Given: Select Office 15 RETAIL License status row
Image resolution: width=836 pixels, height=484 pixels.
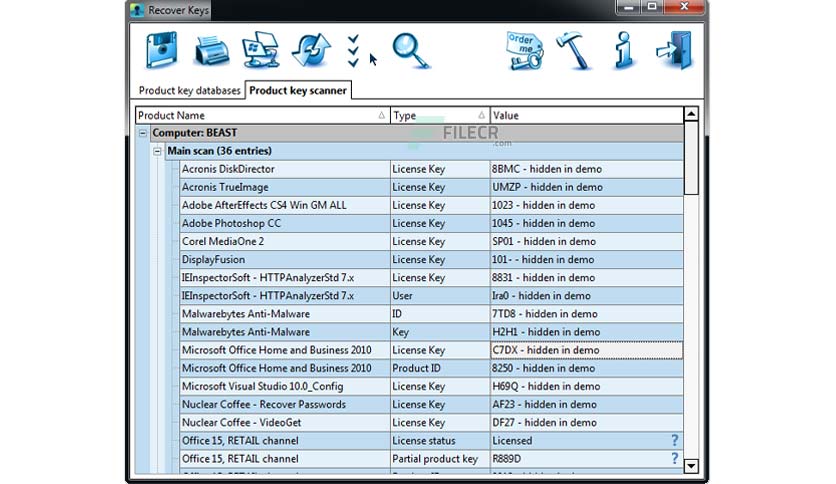Looking at the screenshot, I should [431, 441].
